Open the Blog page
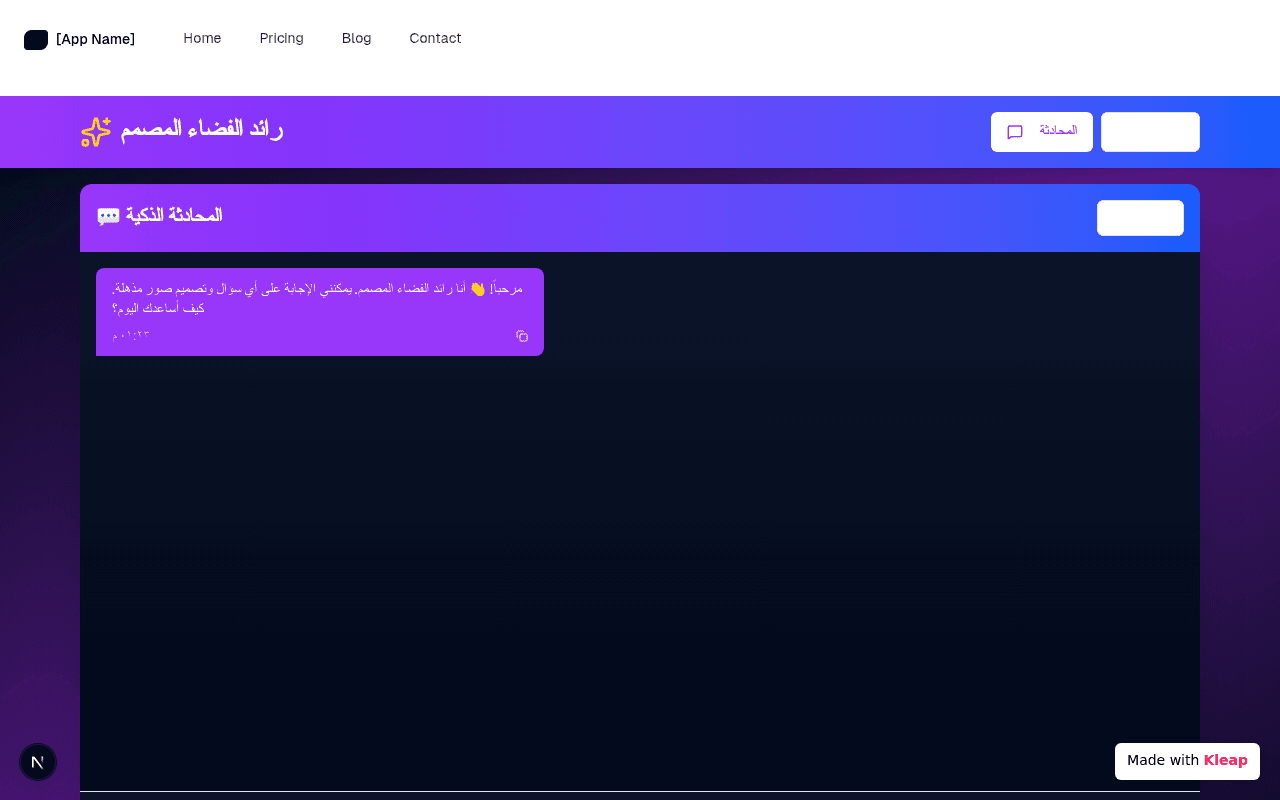 click(x=356, y=38)
